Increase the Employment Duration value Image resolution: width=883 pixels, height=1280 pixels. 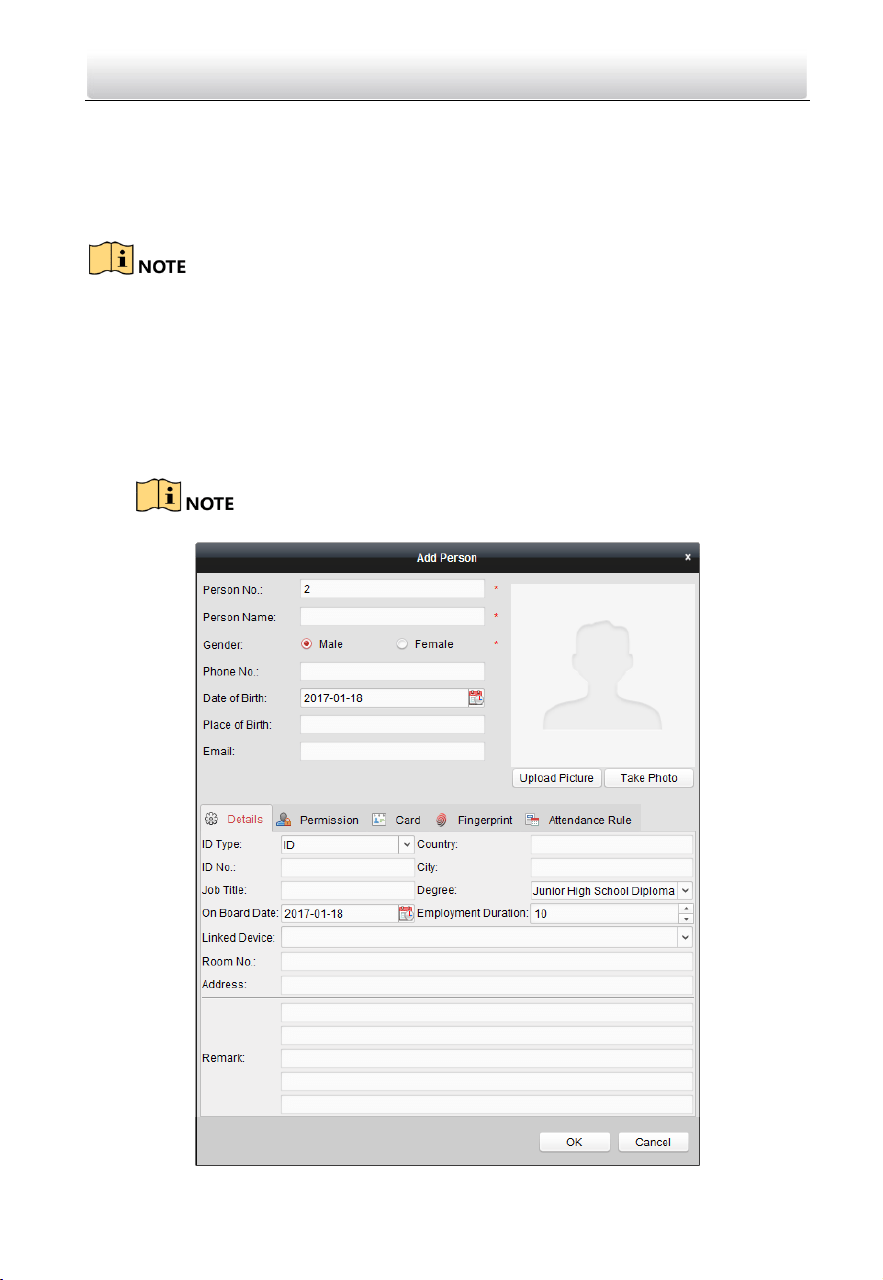[686, 909]
